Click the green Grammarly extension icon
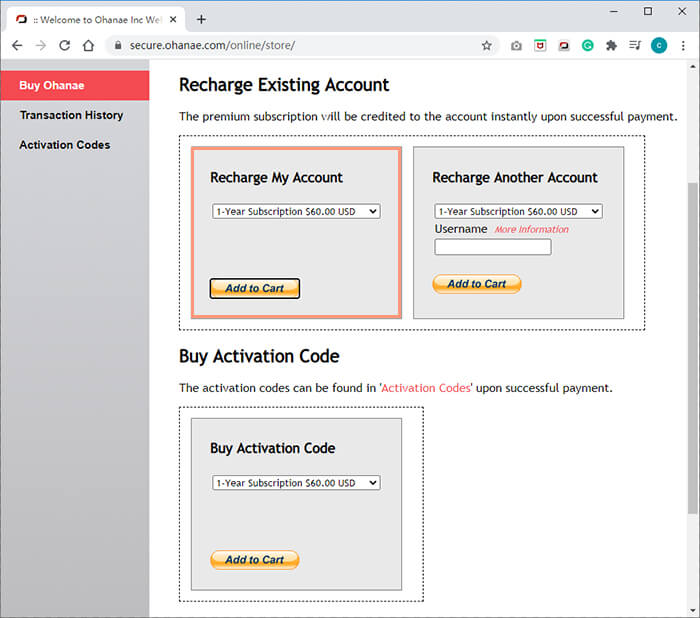 click(588, 45)
